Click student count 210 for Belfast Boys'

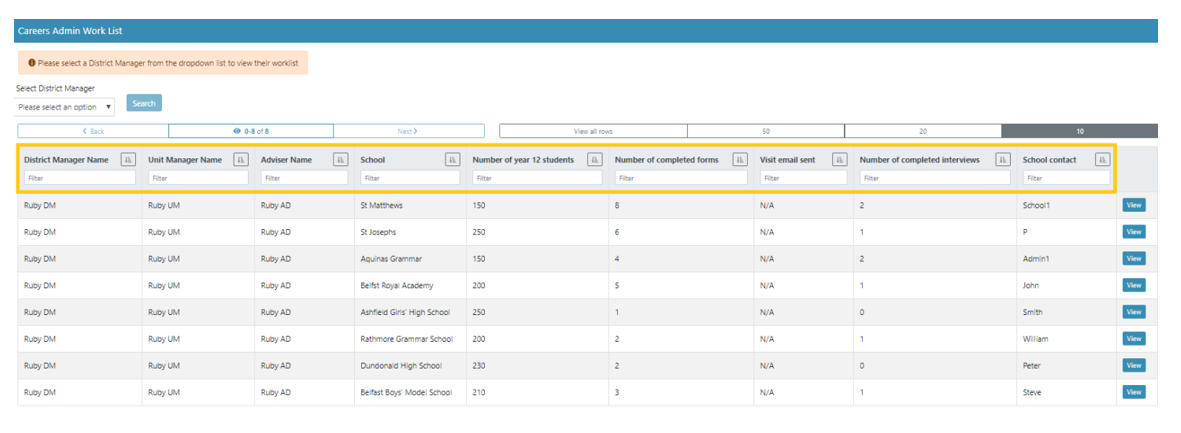479,392
